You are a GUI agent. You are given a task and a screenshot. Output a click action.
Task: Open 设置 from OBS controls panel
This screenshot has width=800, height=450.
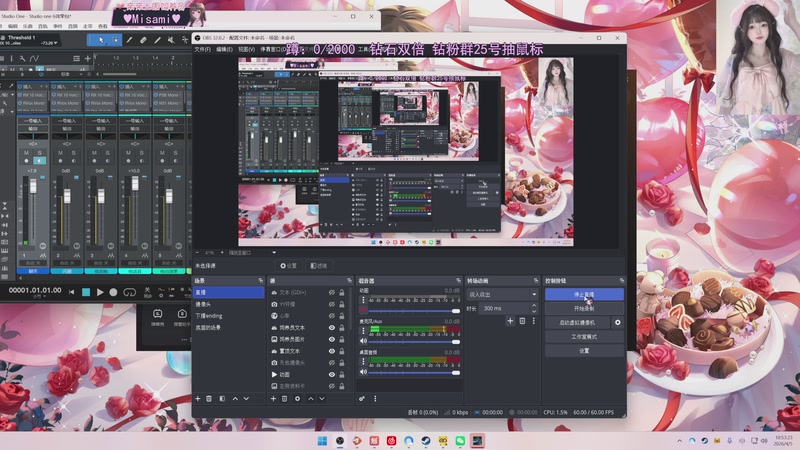(584, 351)
